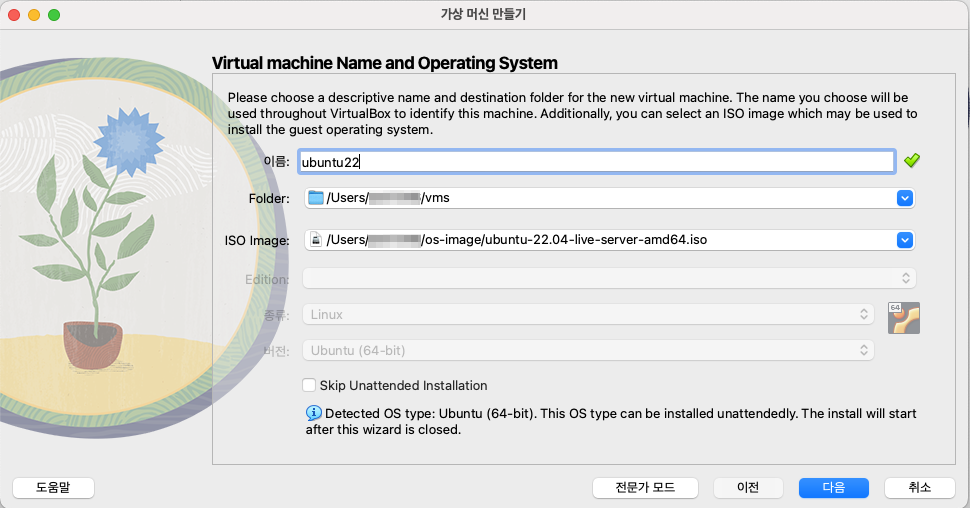Click the 이름: label

pos(277,161)
